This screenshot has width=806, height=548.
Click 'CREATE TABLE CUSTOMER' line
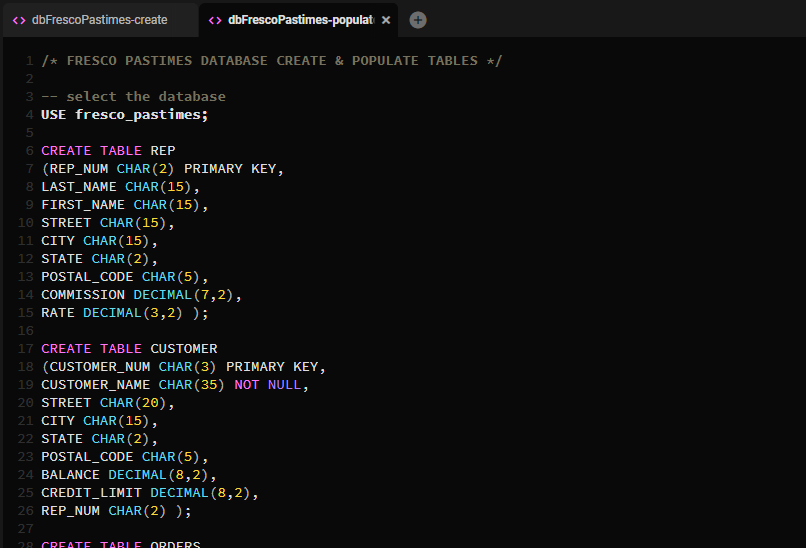[x=129, y=349]
